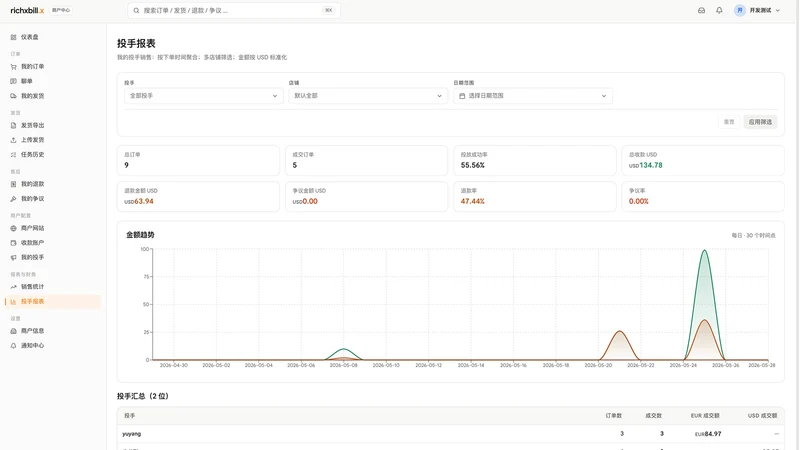Image resolution: width=800 pixels, height=450 pixels.
Task: Click the dashboard icon 仪表盘 in sidebar
Action: [13, 37]
